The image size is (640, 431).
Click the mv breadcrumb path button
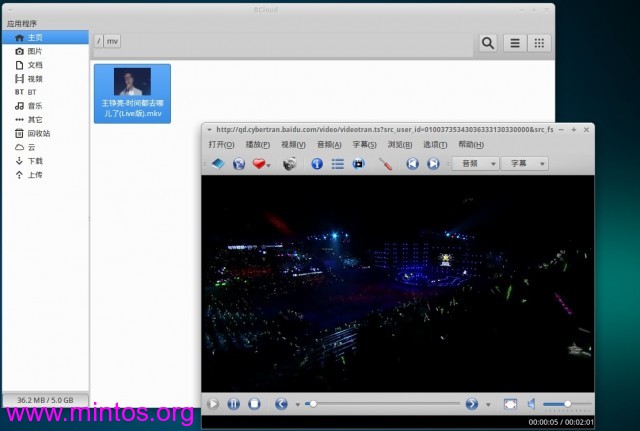click(x=112, y=41)
